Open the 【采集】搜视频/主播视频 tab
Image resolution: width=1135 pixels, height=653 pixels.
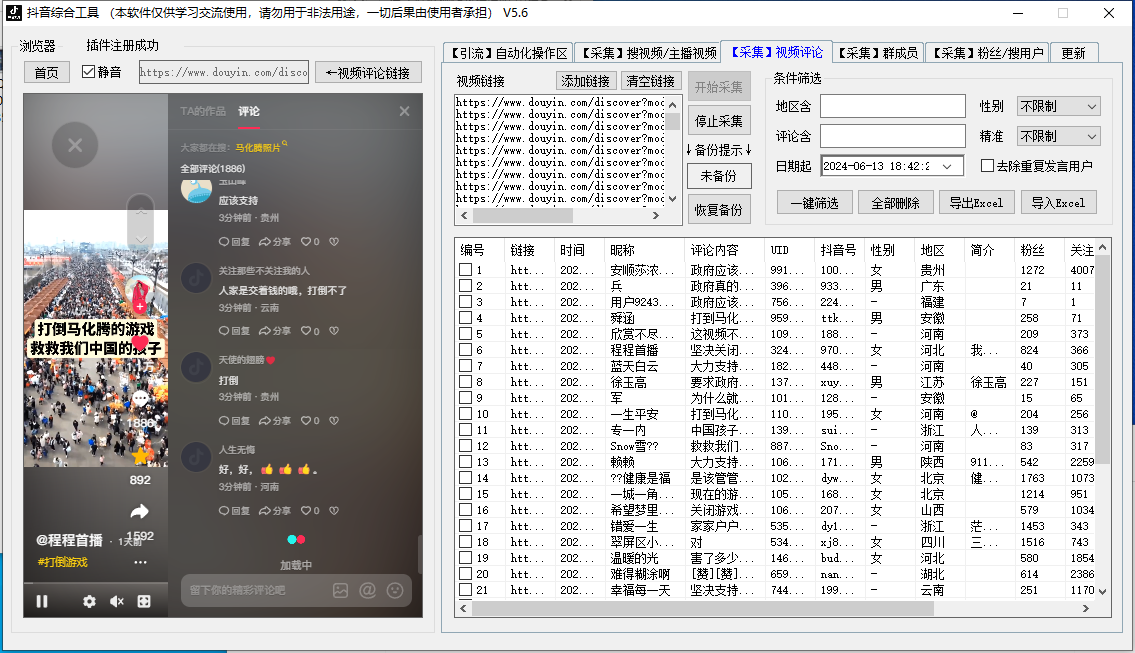(649, 53)
